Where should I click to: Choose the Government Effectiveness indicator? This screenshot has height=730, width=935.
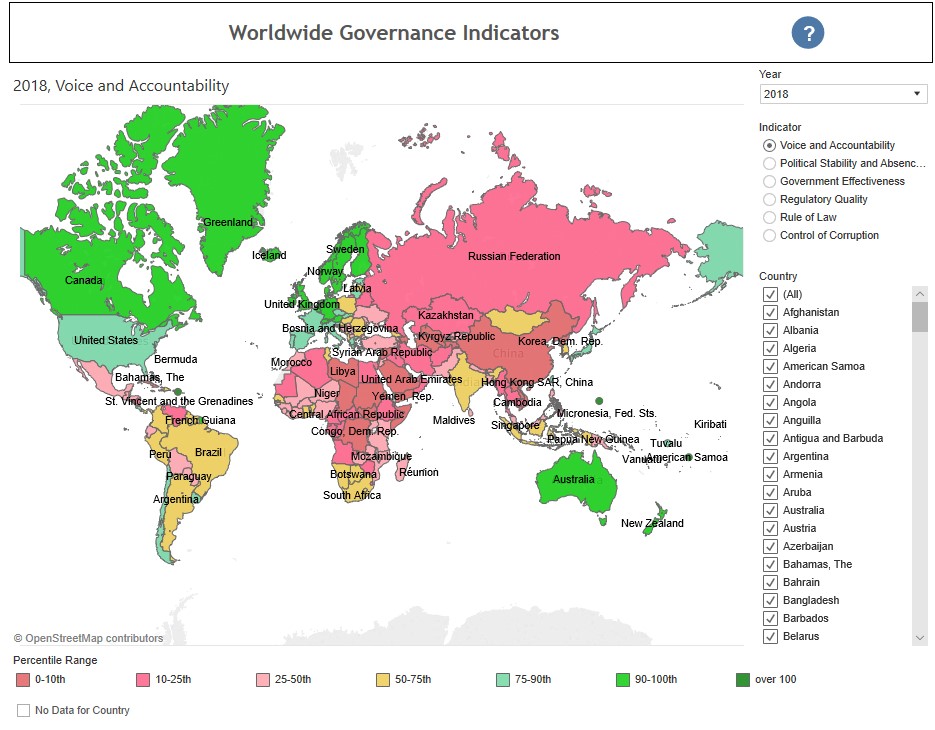[769, 181]
